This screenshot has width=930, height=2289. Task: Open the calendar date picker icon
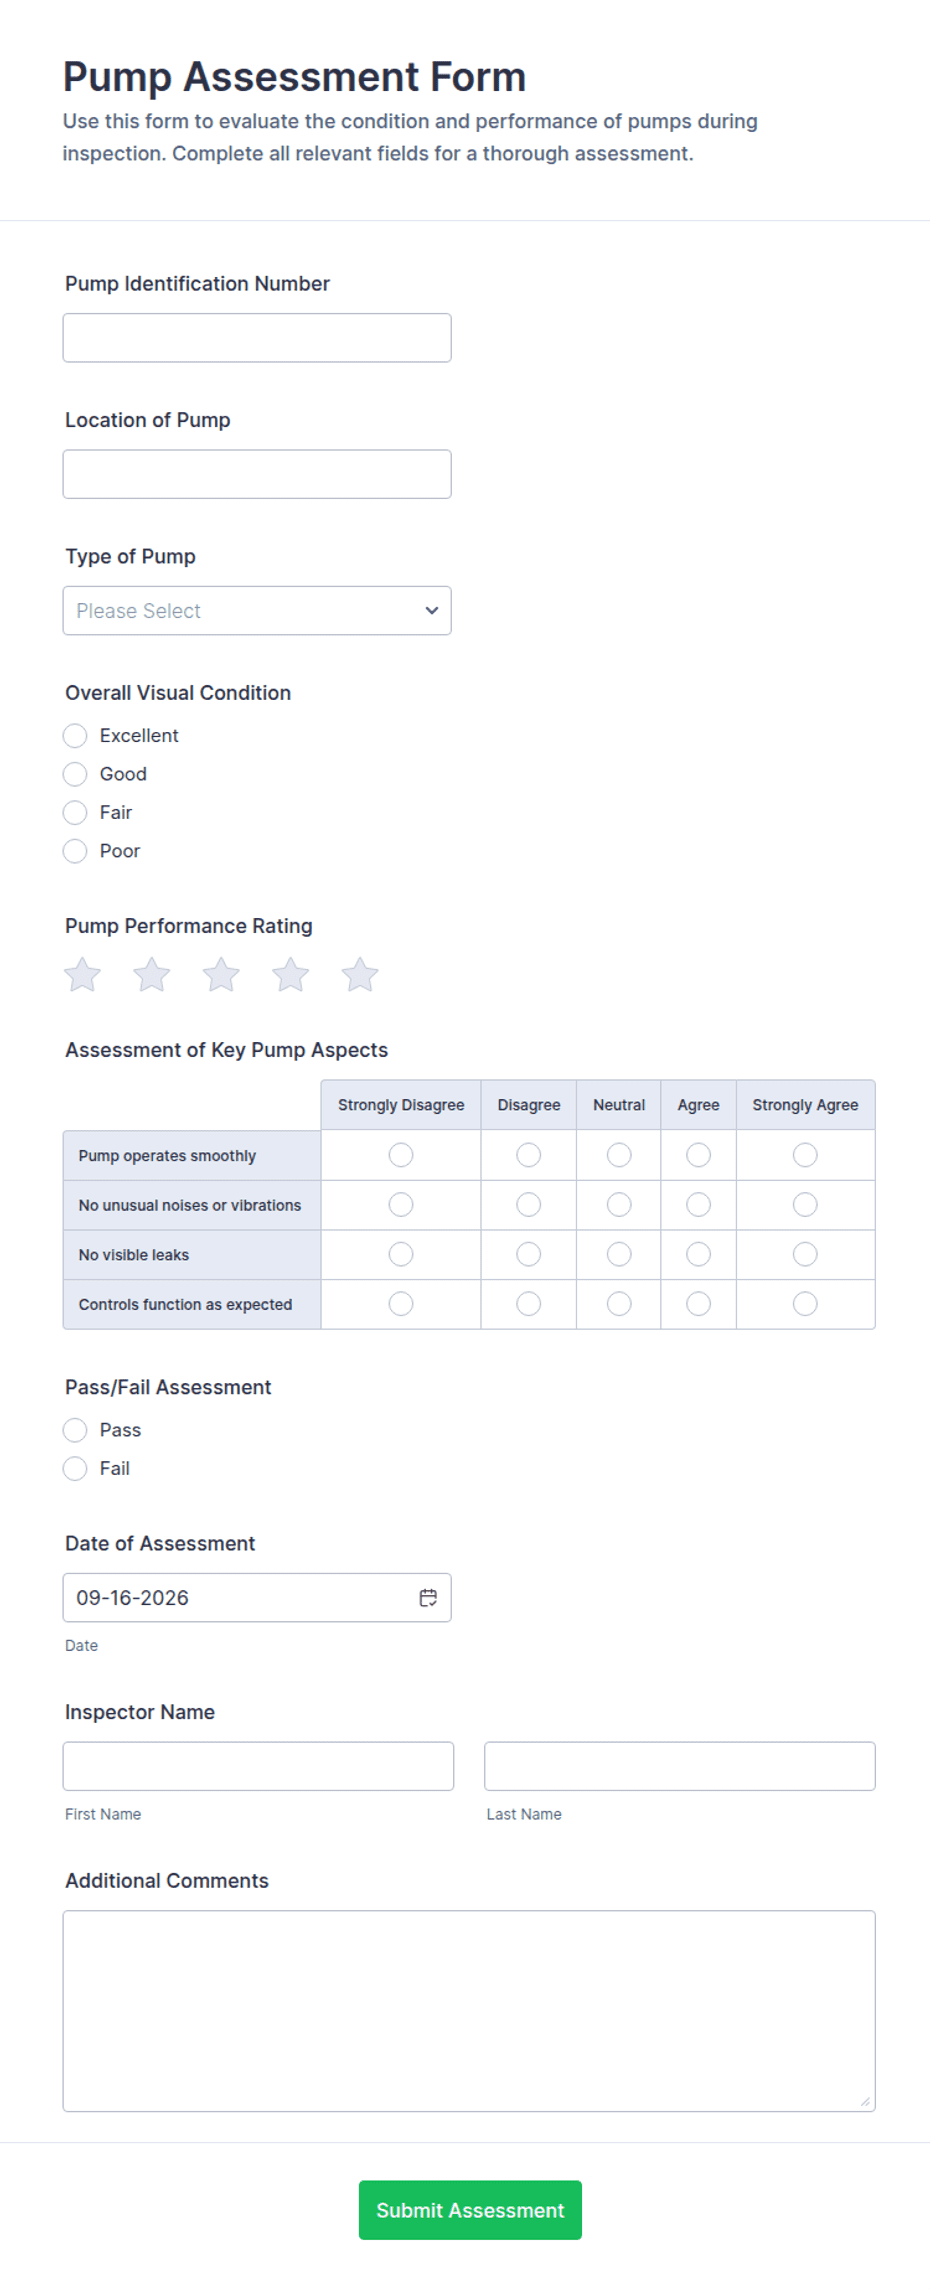428,1598
